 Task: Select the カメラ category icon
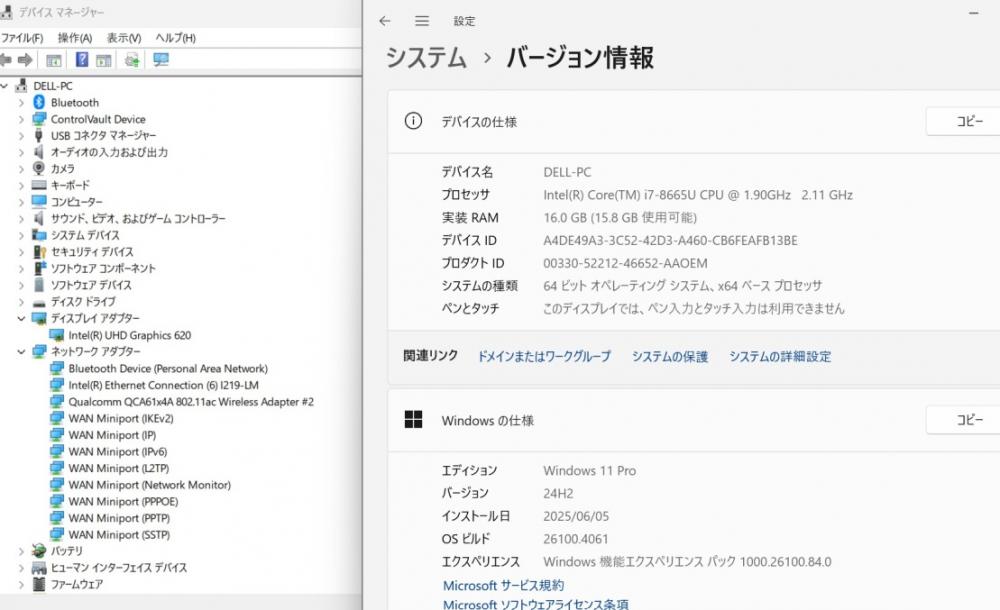(x=39, y=168)
